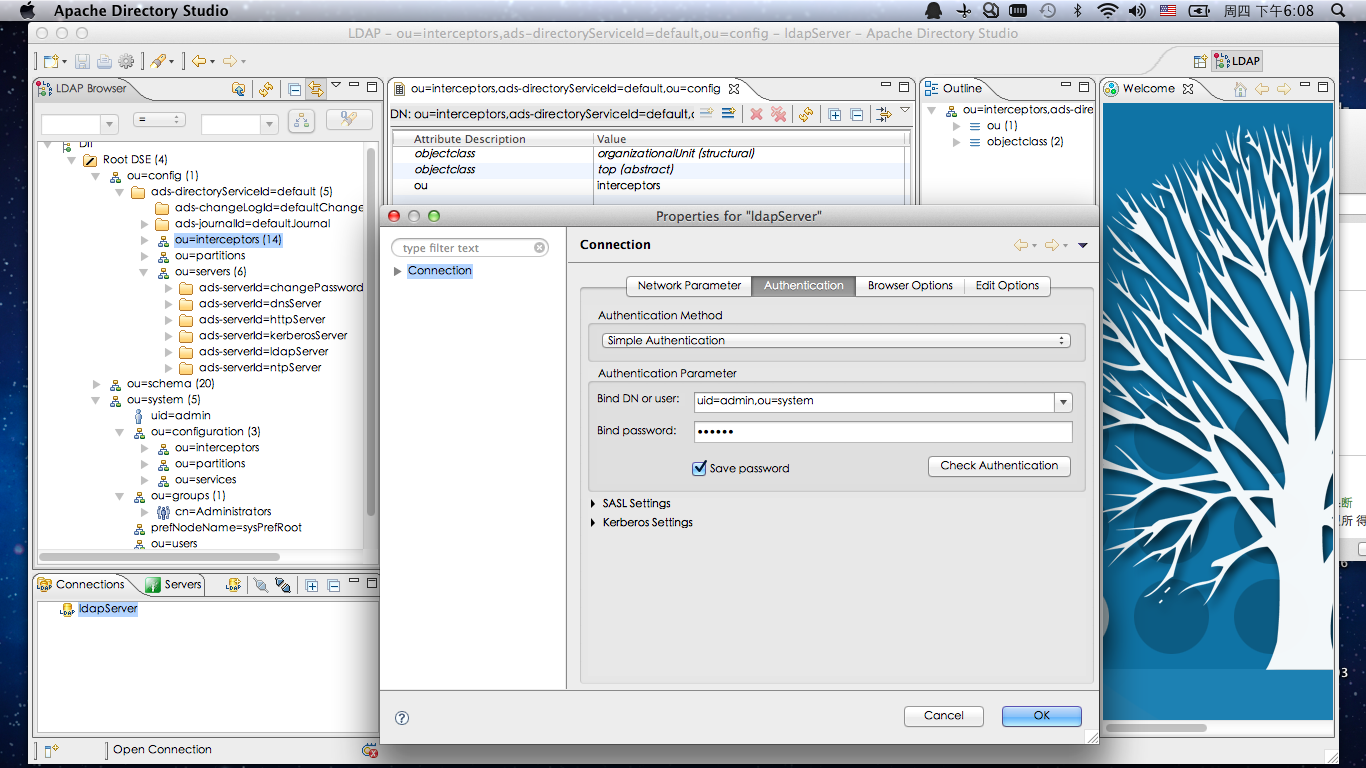Viewport: 1366px width, 768px height.
Task: Click the Bind password field
Action: pyautogui.click(x=882, y=432)
